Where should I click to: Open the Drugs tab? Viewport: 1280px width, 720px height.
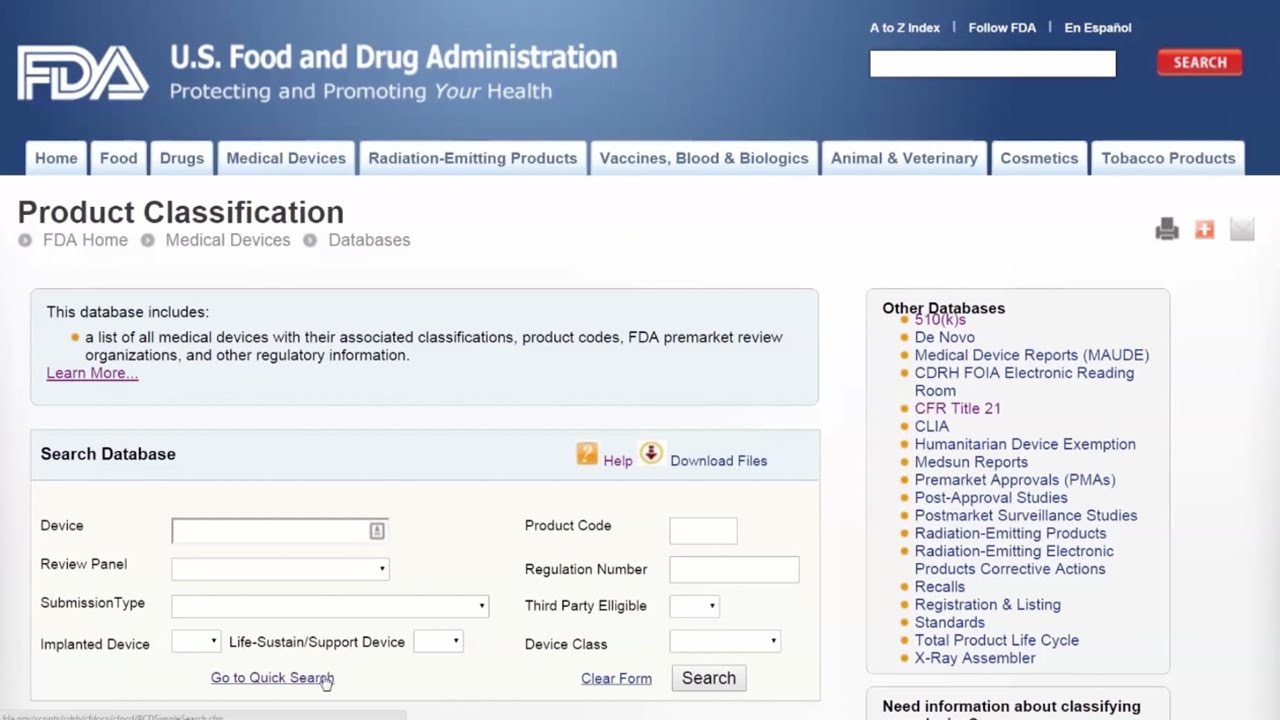click(x=182, y=158)
